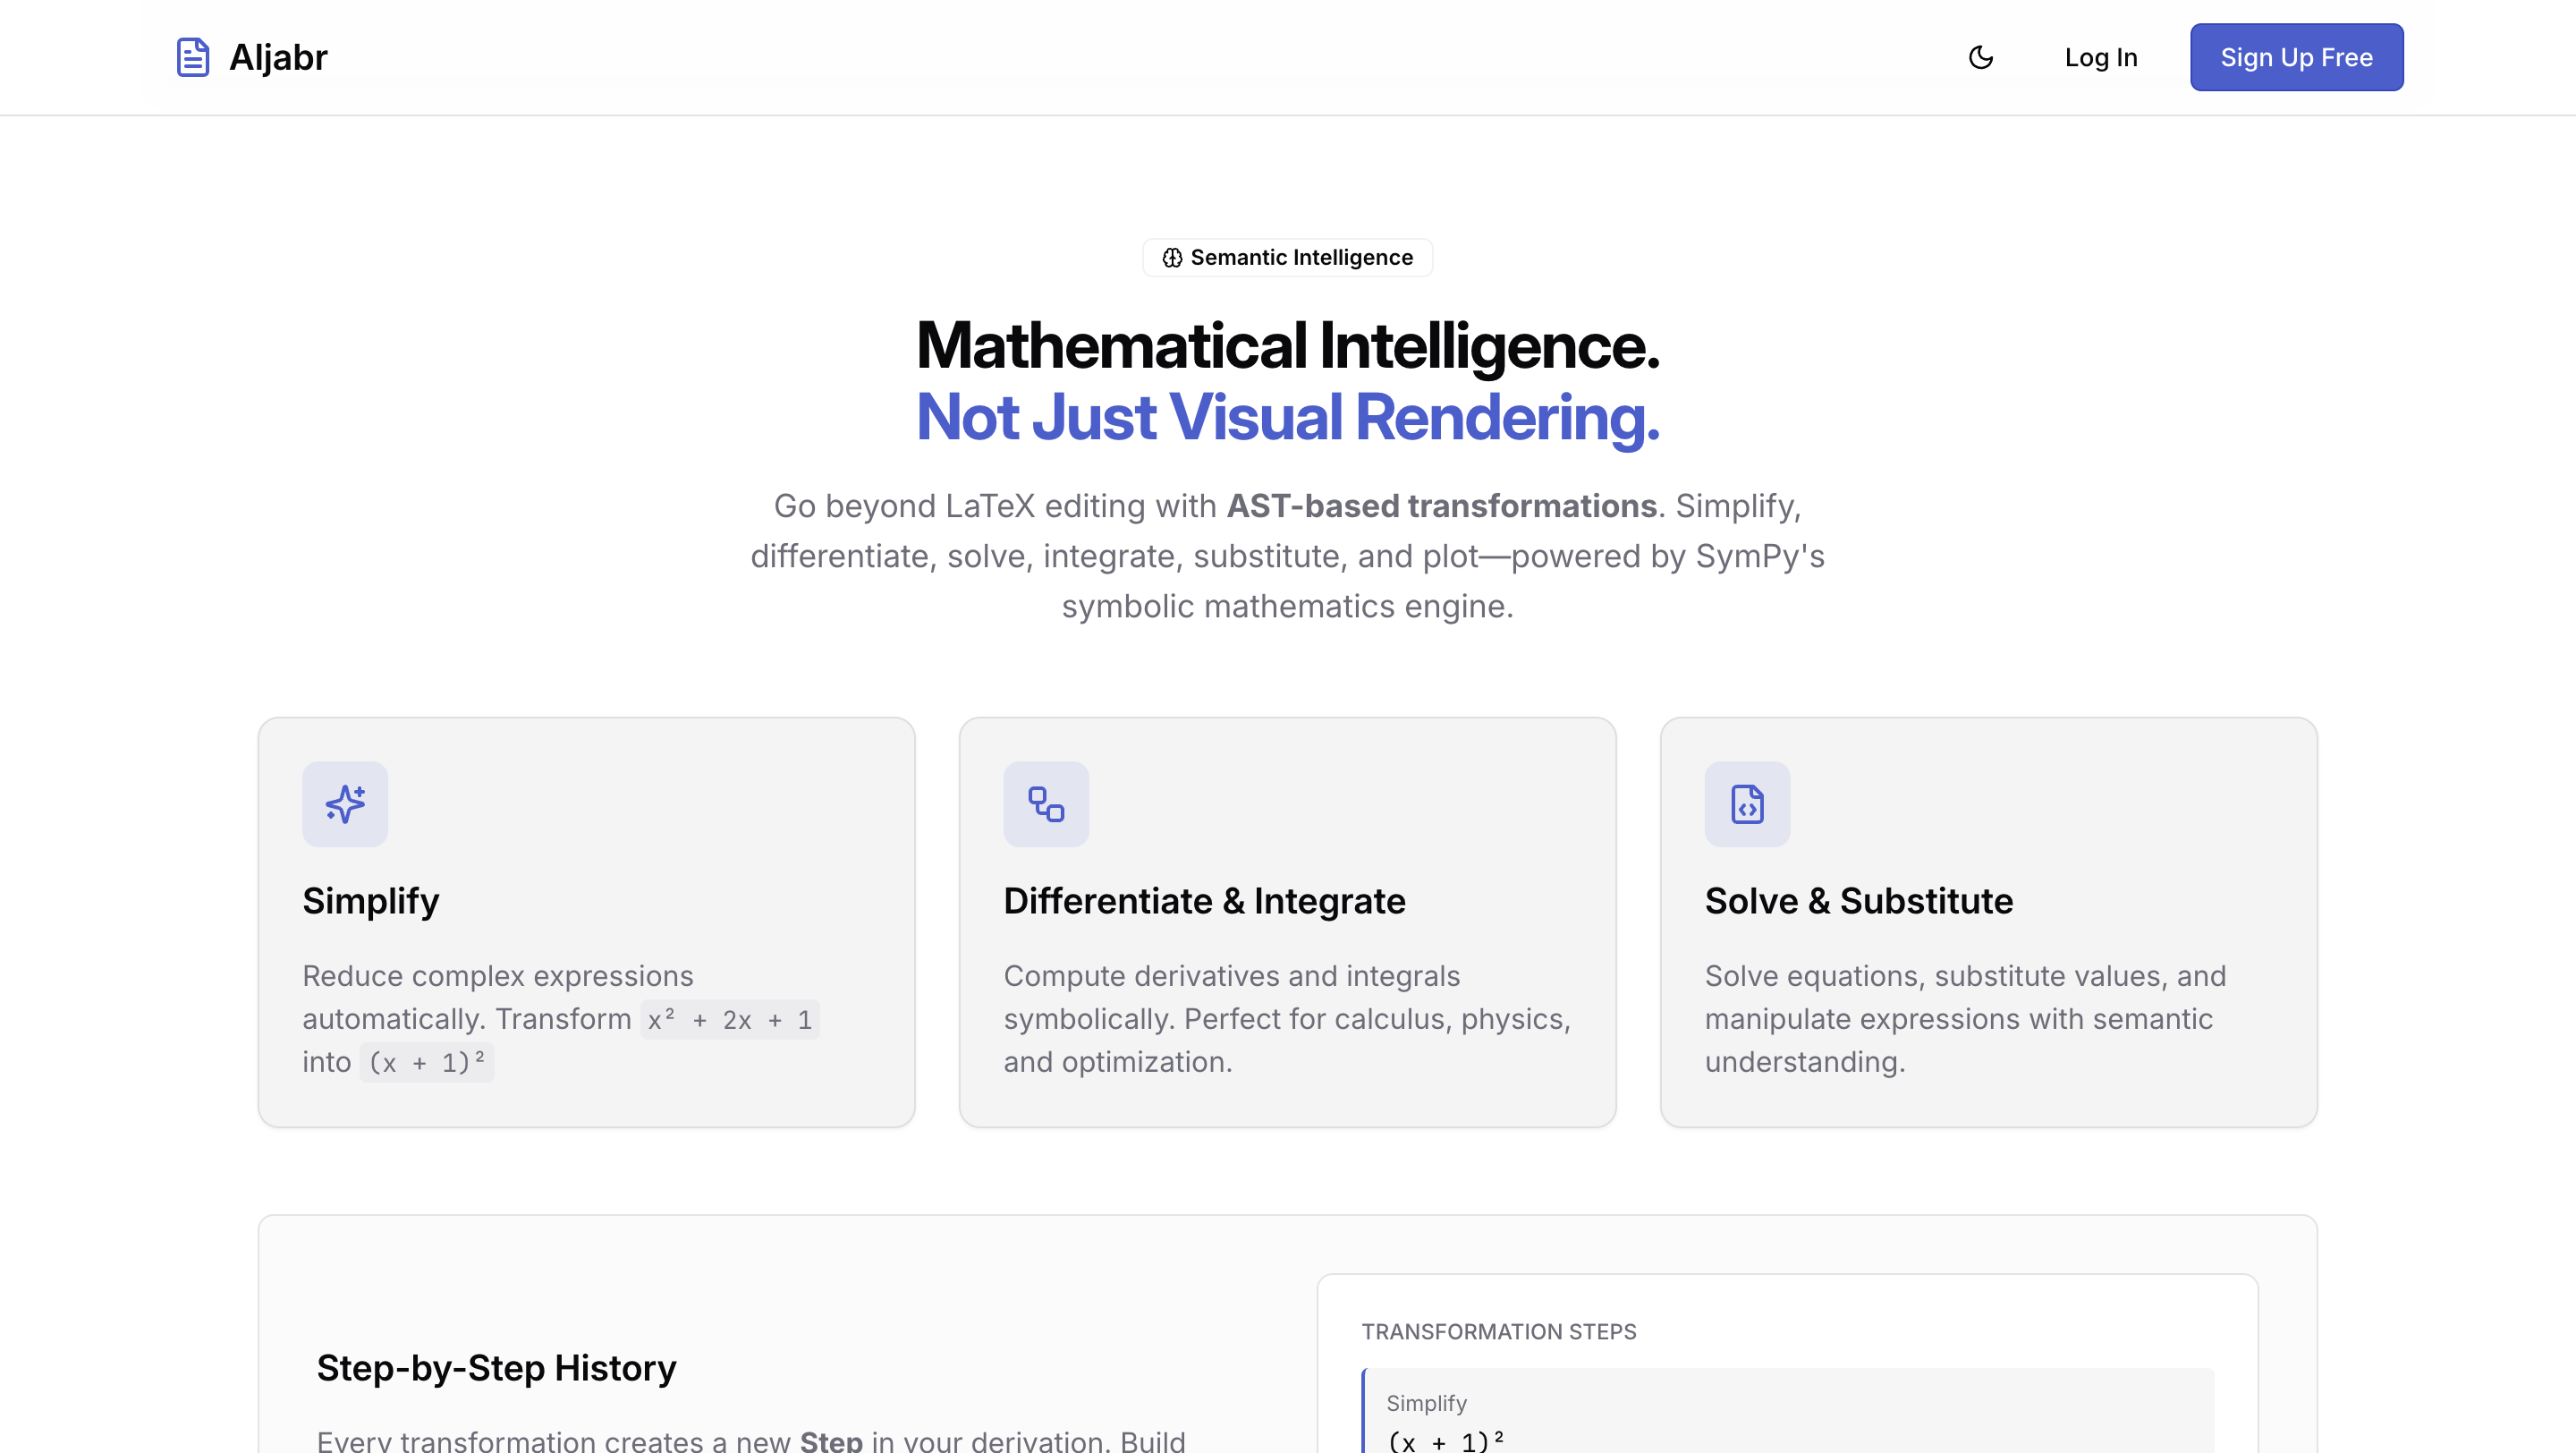Click the Aljabr brand name in the navbar
This screenshot has width=2576, height=1453.
point(278,57)
